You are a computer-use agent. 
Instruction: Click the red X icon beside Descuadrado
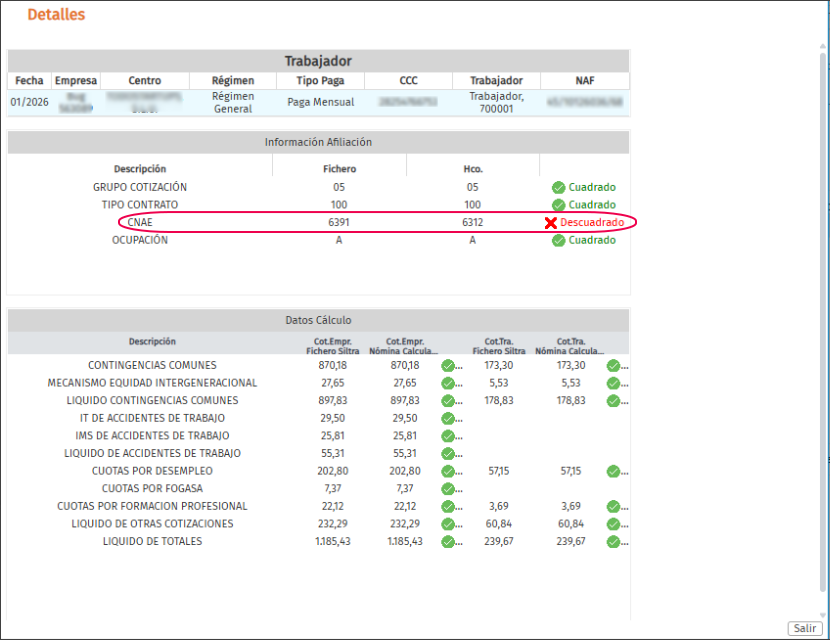point(551,223)
